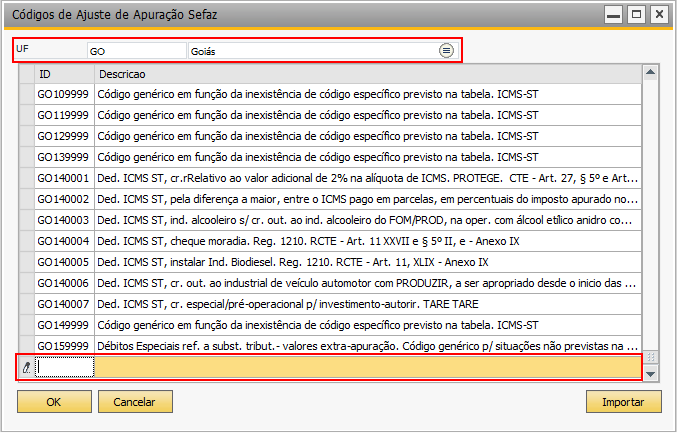Image resolution: width=677 pixels, height=433 pixels.
Task: Click the pencil edit icon in new row
Action: [26, 367]
